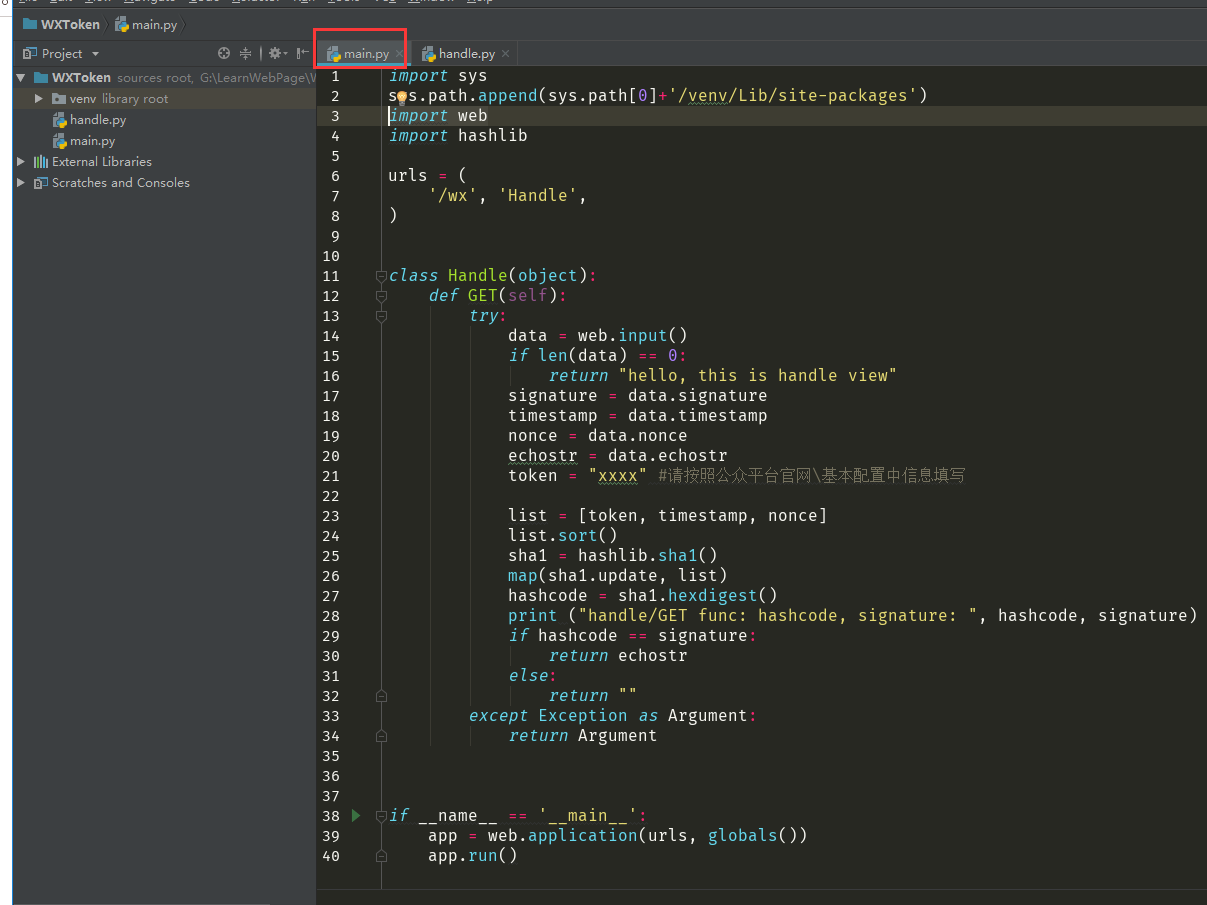Click WXToken in the breadcrumb bar

(70, 24)
